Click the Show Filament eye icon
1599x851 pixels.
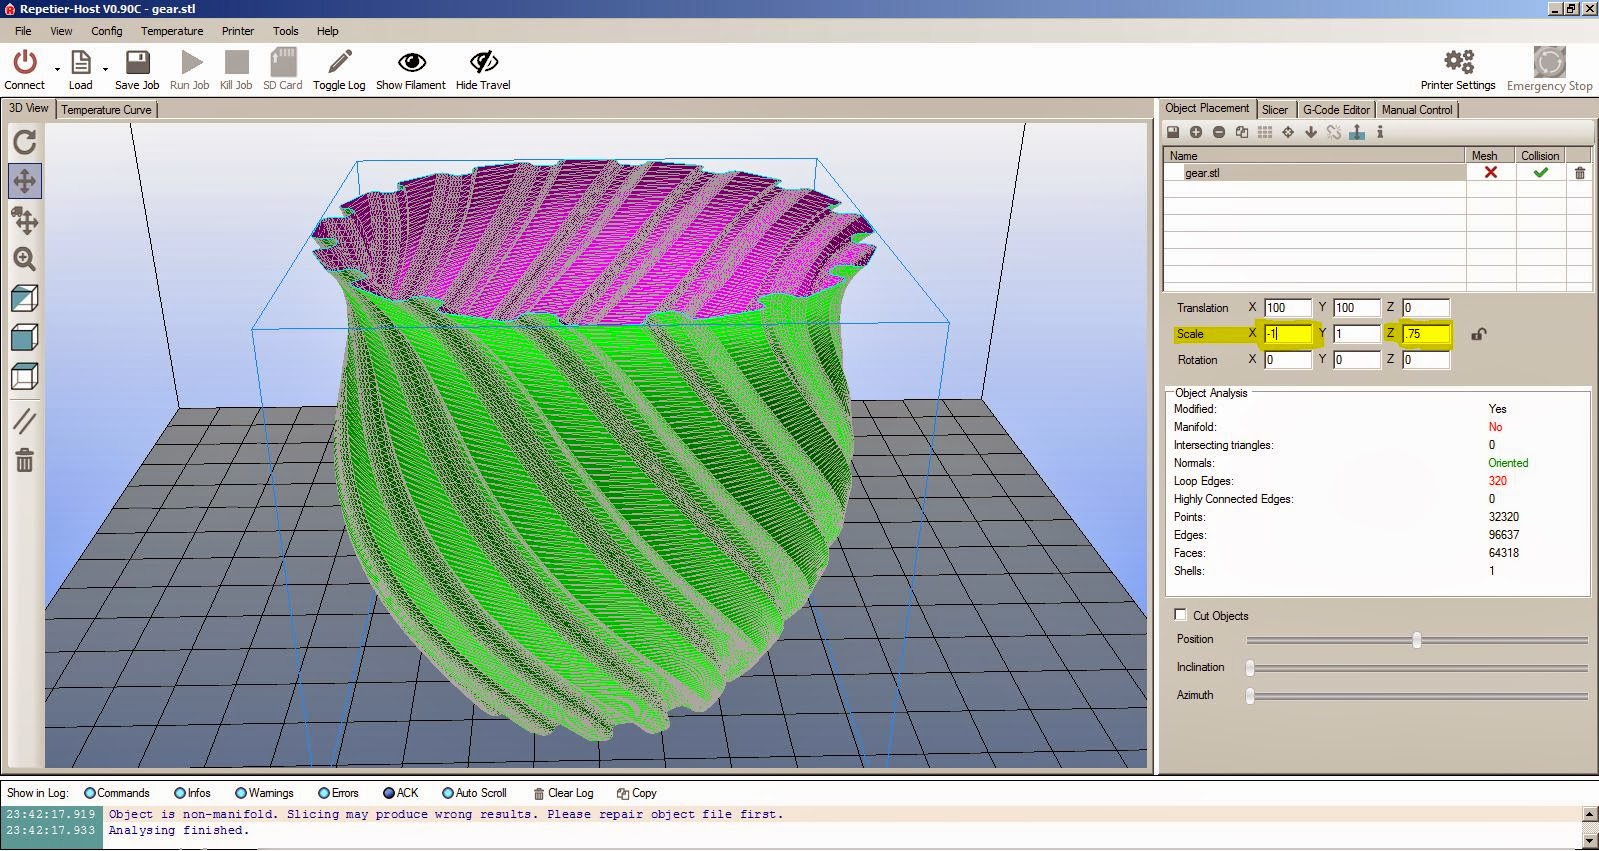(411, 62)
